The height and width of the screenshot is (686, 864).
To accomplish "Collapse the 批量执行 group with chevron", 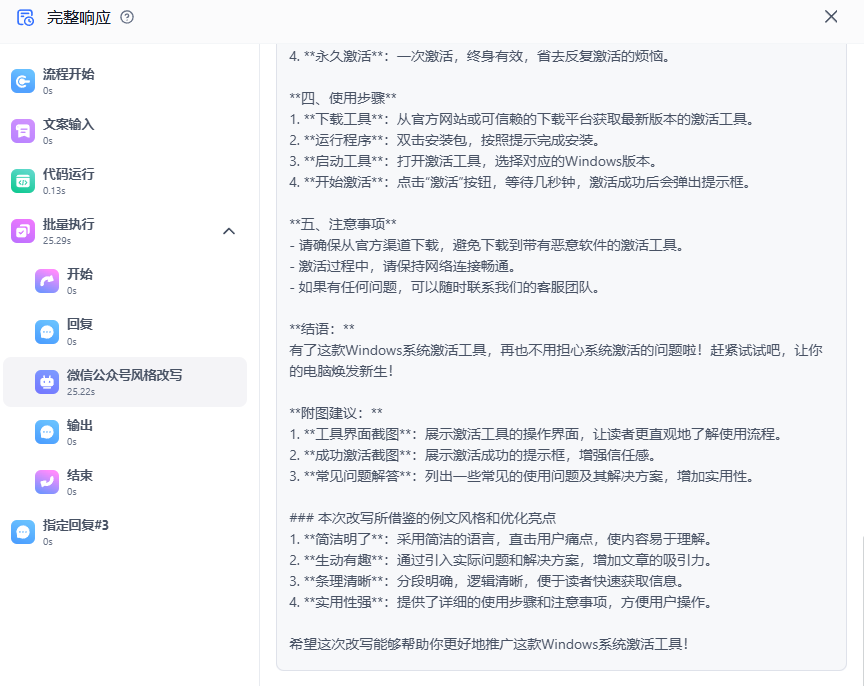I will 229,231.
